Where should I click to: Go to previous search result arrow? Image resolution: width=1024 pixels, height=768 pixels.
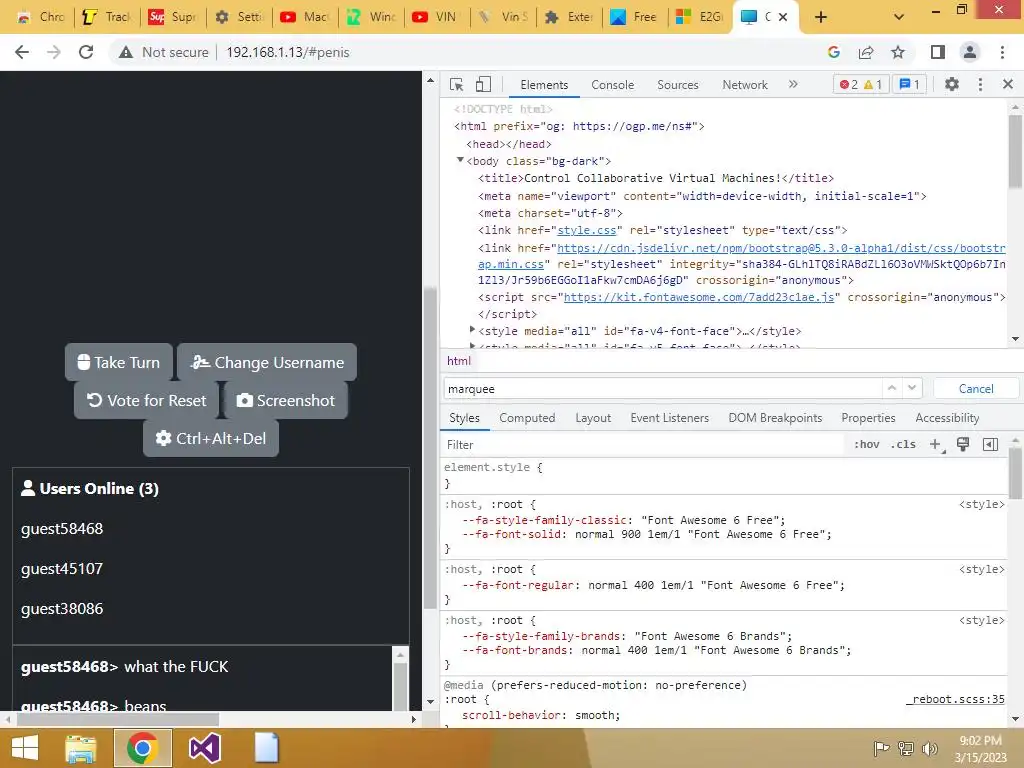click(x=891, y=388)
